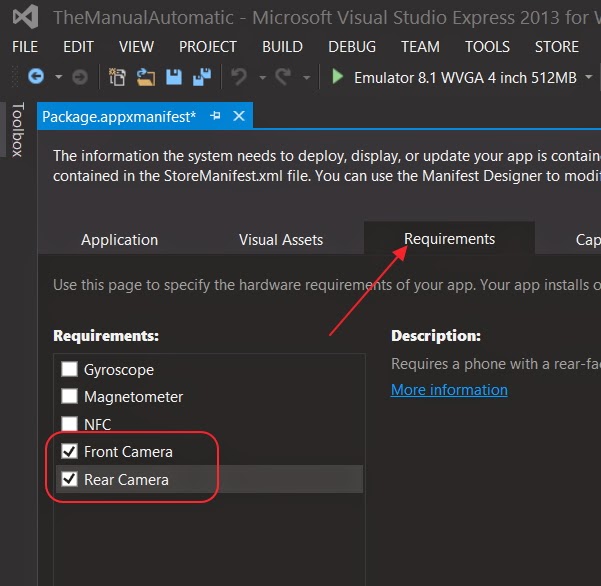Open the FILE menu
The height and width of the screenshot is (586, 601).
25,47
